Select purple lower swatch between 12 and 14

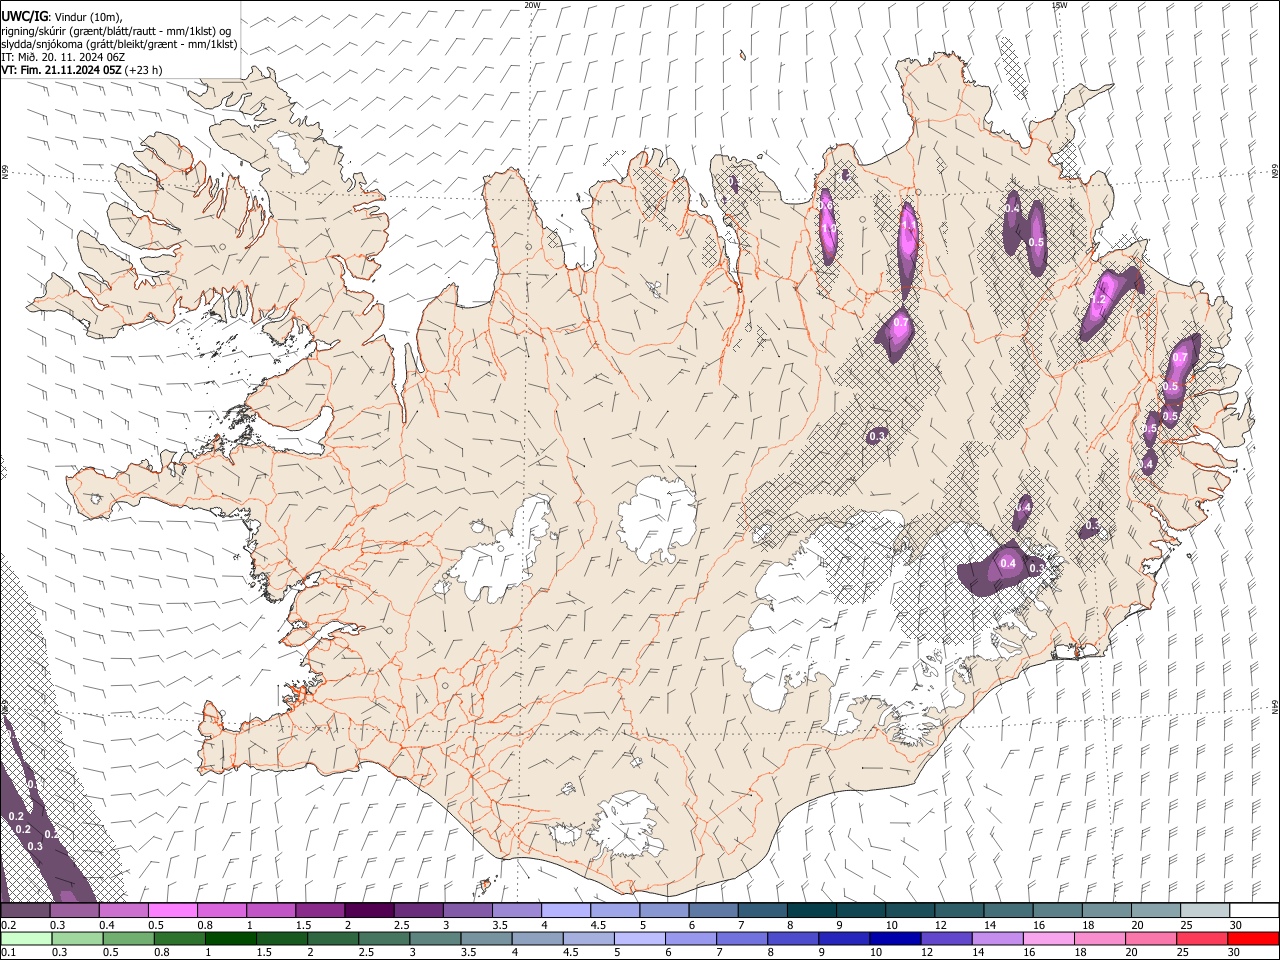pos(947,938)
